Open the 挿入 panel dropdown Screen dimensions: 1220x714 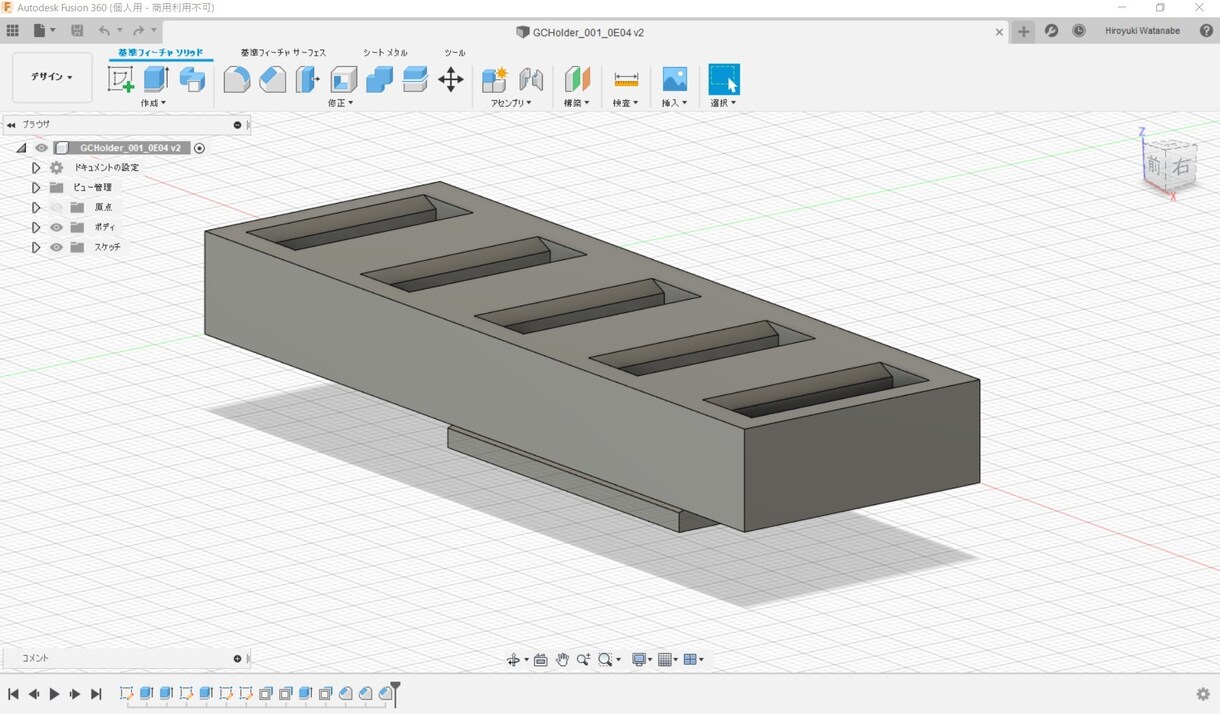coord(675,103)
